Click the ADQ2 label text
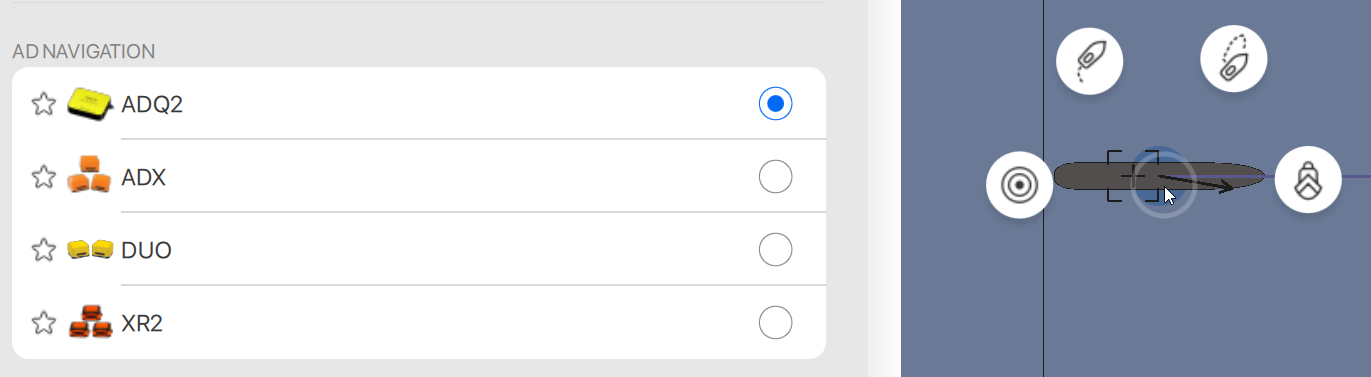Viewport: 1371px width, 377px height. click(152, 104)
